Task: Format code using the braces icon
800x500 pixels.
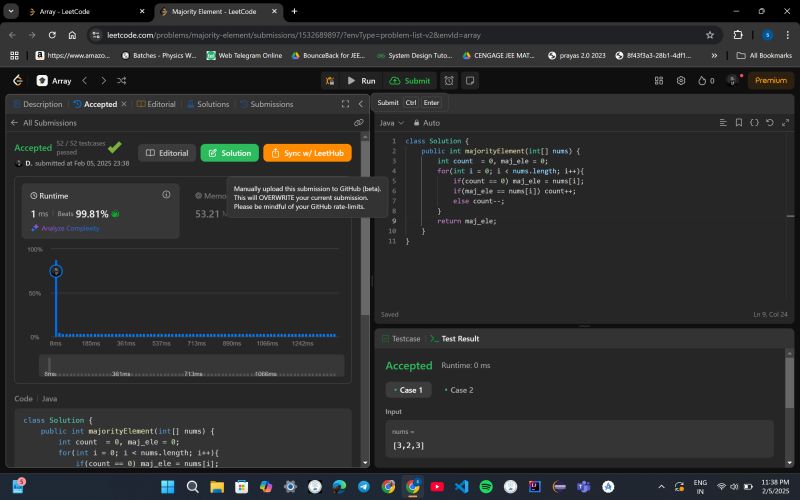Action: click(x=754, y=122)
